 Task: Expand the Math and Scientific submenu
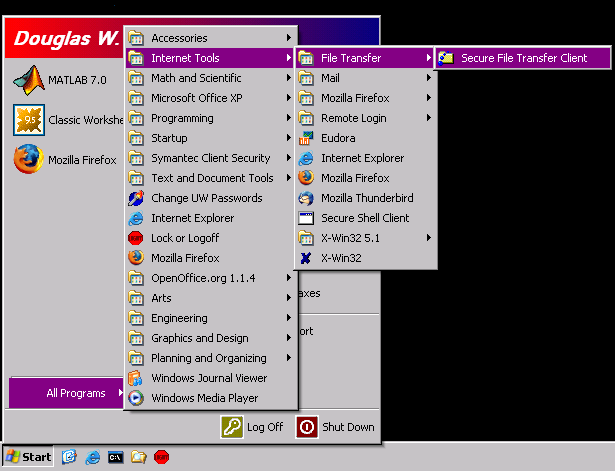pyautogui.click(x=195, y=78)
